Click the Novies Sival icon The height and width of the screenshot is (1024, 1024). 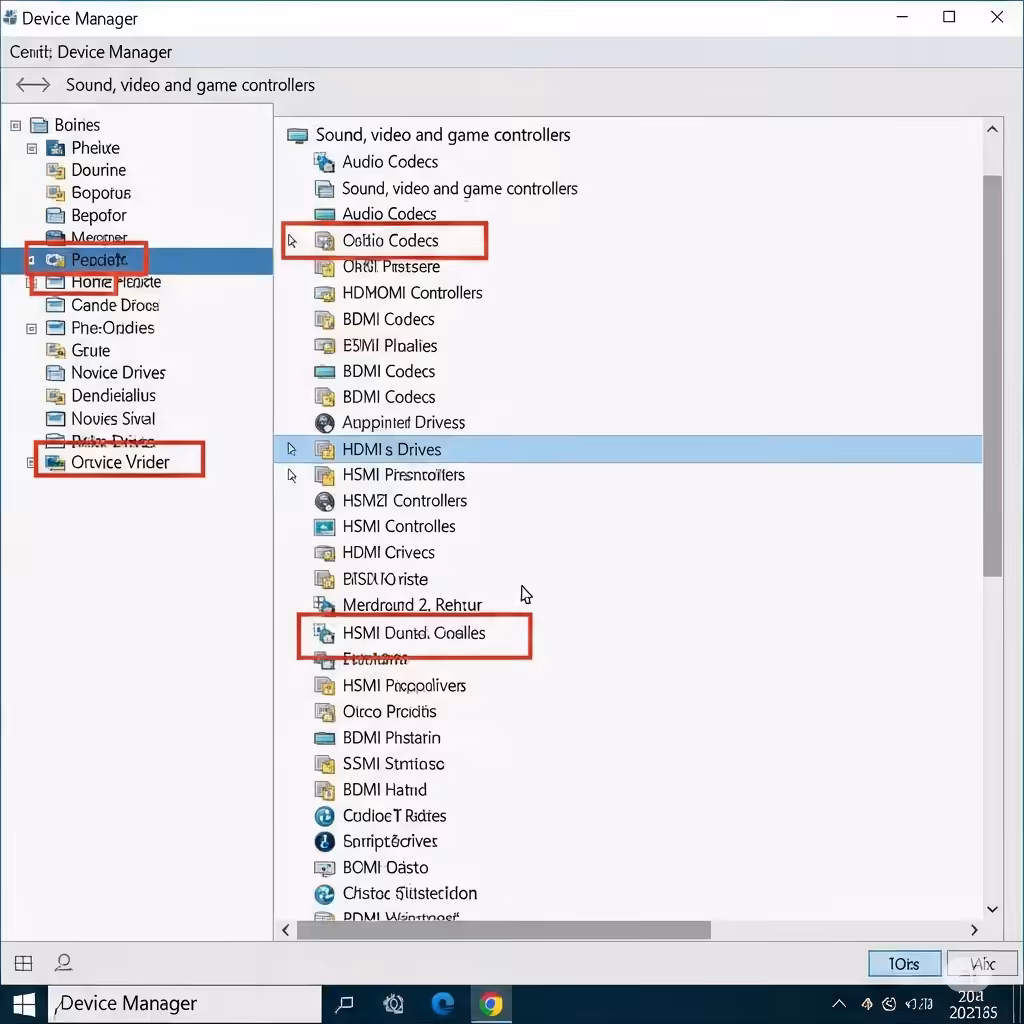pyautogui.click(x=56, y=419)
